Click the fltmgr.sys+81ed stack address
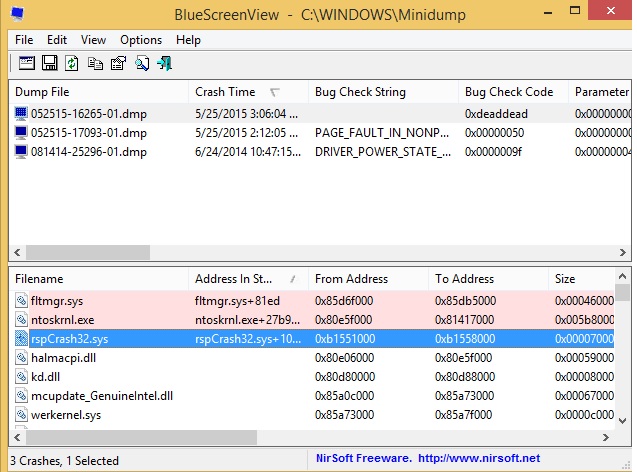This screenshot has height=472, width=637. [237, 301]
